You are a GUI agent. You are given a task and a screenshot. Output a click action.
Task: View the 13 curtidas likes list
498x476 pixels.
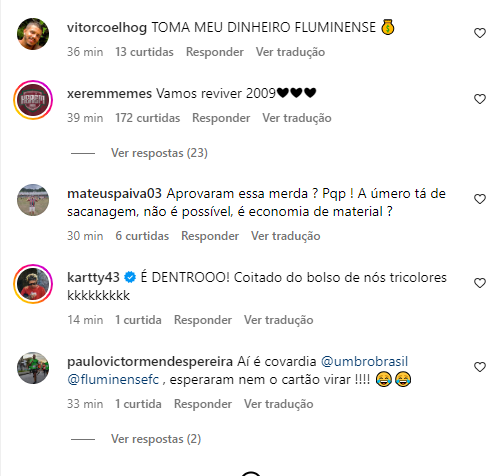click(x=144, y=52)
